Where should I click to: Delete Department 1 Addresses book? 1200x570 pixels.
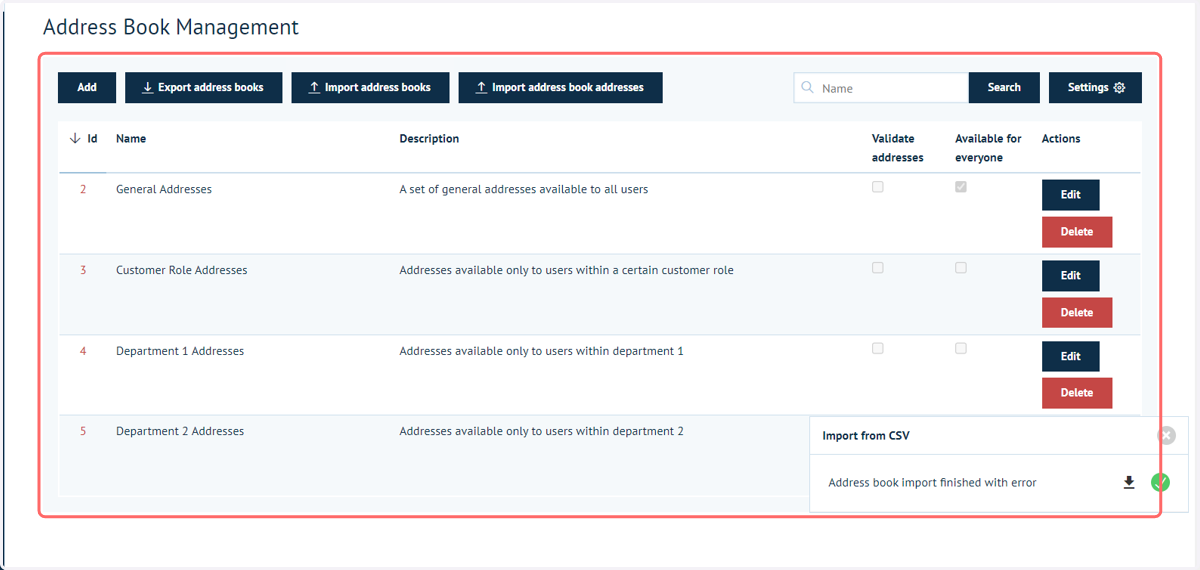pos(1077,392)
